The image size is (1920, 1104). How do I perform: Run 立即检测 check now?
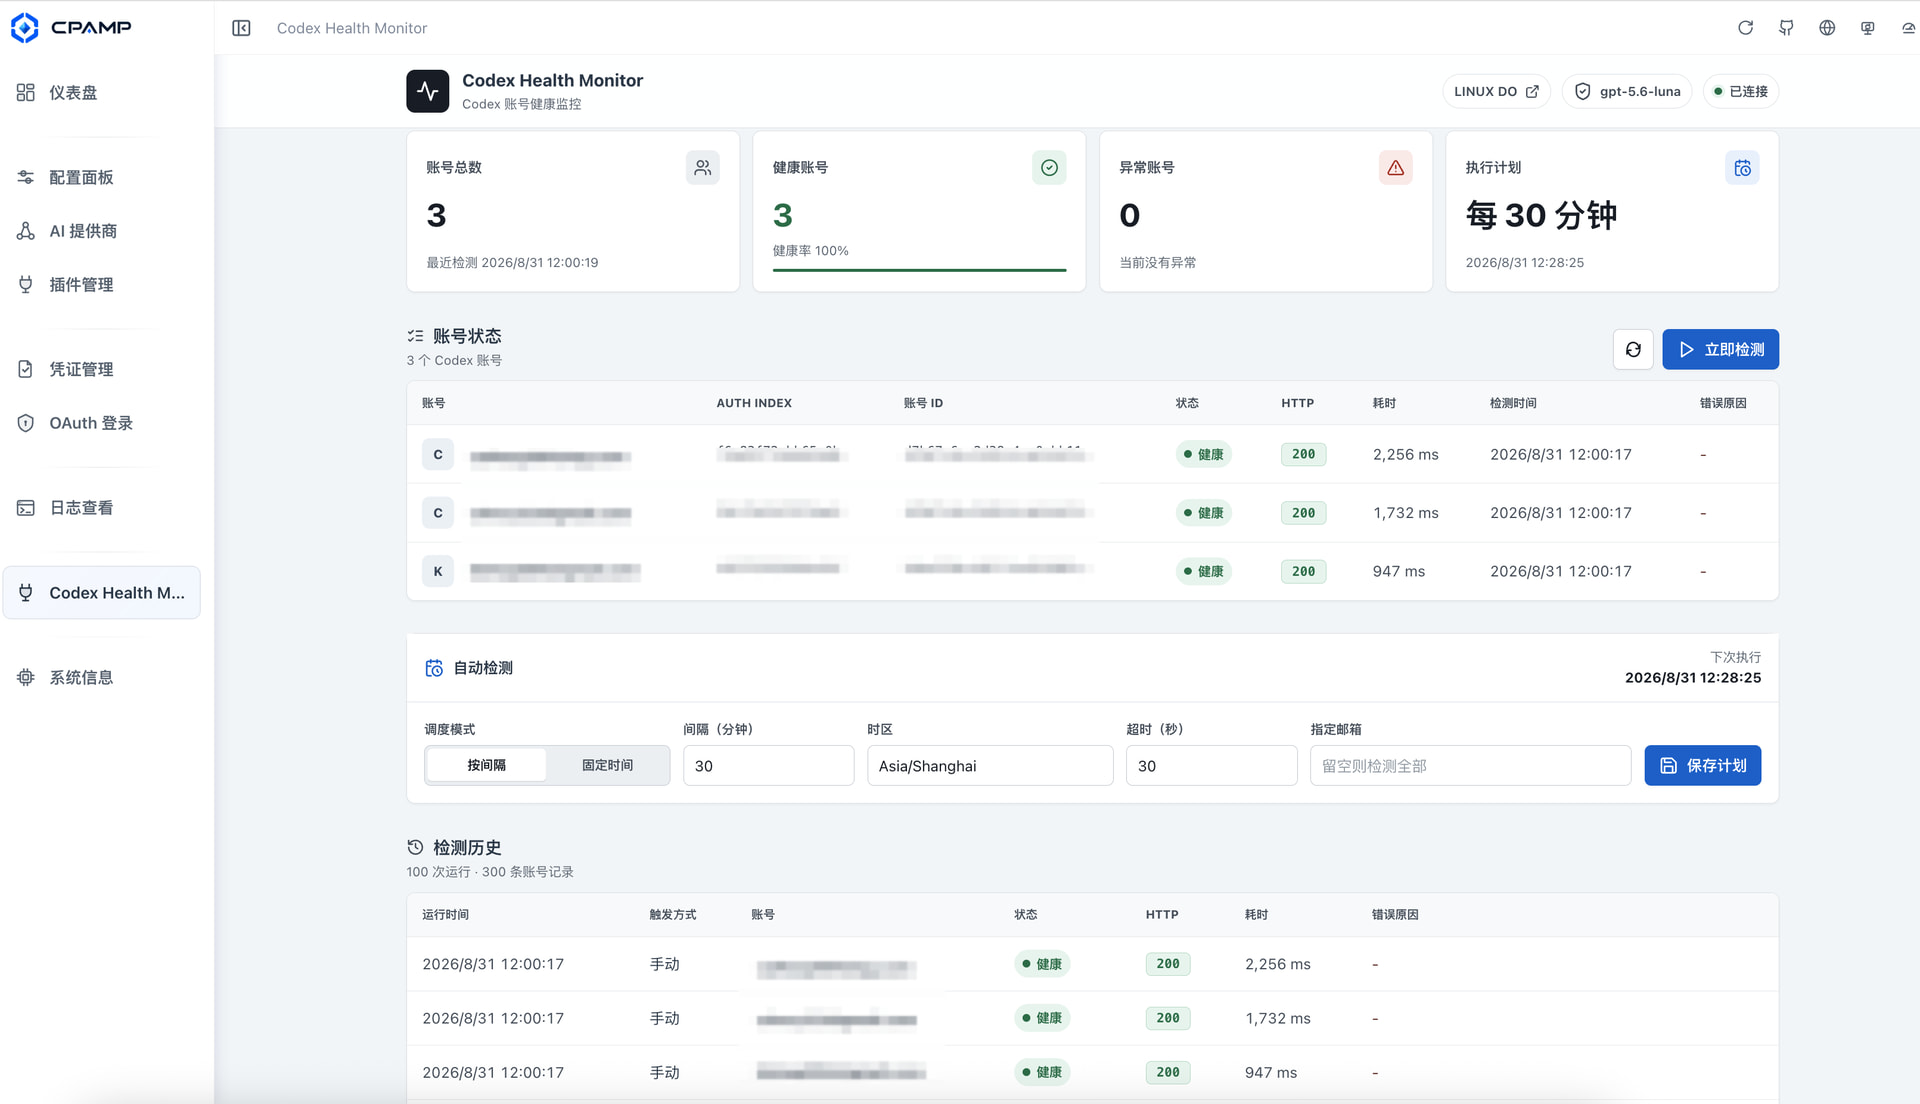1720,349
